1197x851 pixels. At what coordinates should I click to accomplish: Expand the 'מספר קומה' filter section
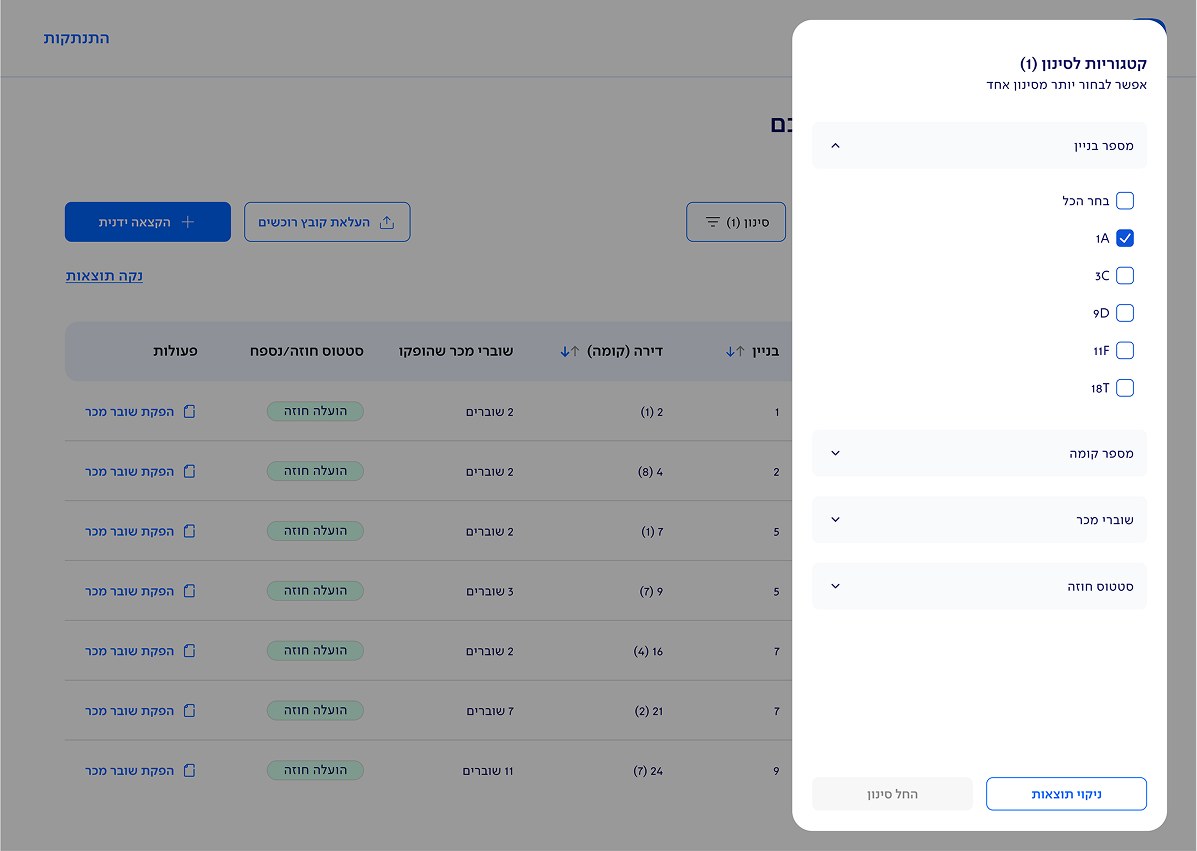tap(979, 453)
